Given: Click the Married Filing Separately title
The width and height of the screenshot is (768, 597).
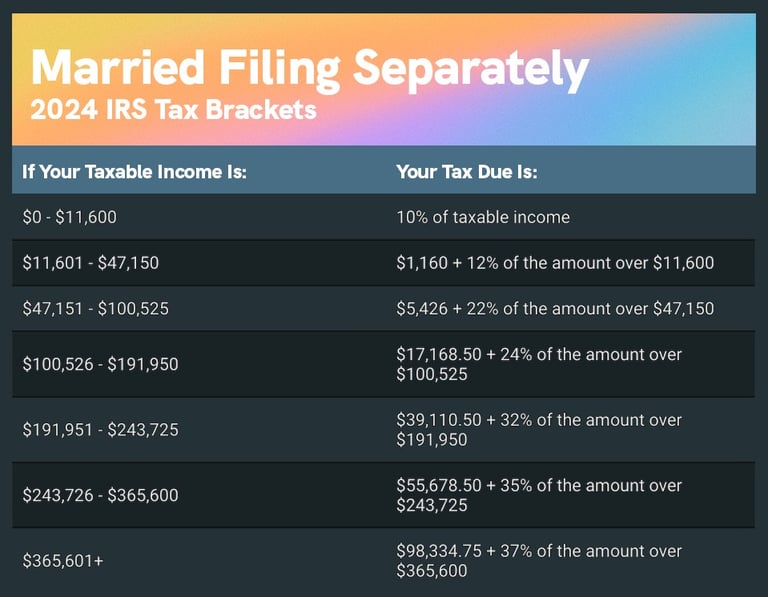Looking at the screenshot, I should click(x=310, y=69).
